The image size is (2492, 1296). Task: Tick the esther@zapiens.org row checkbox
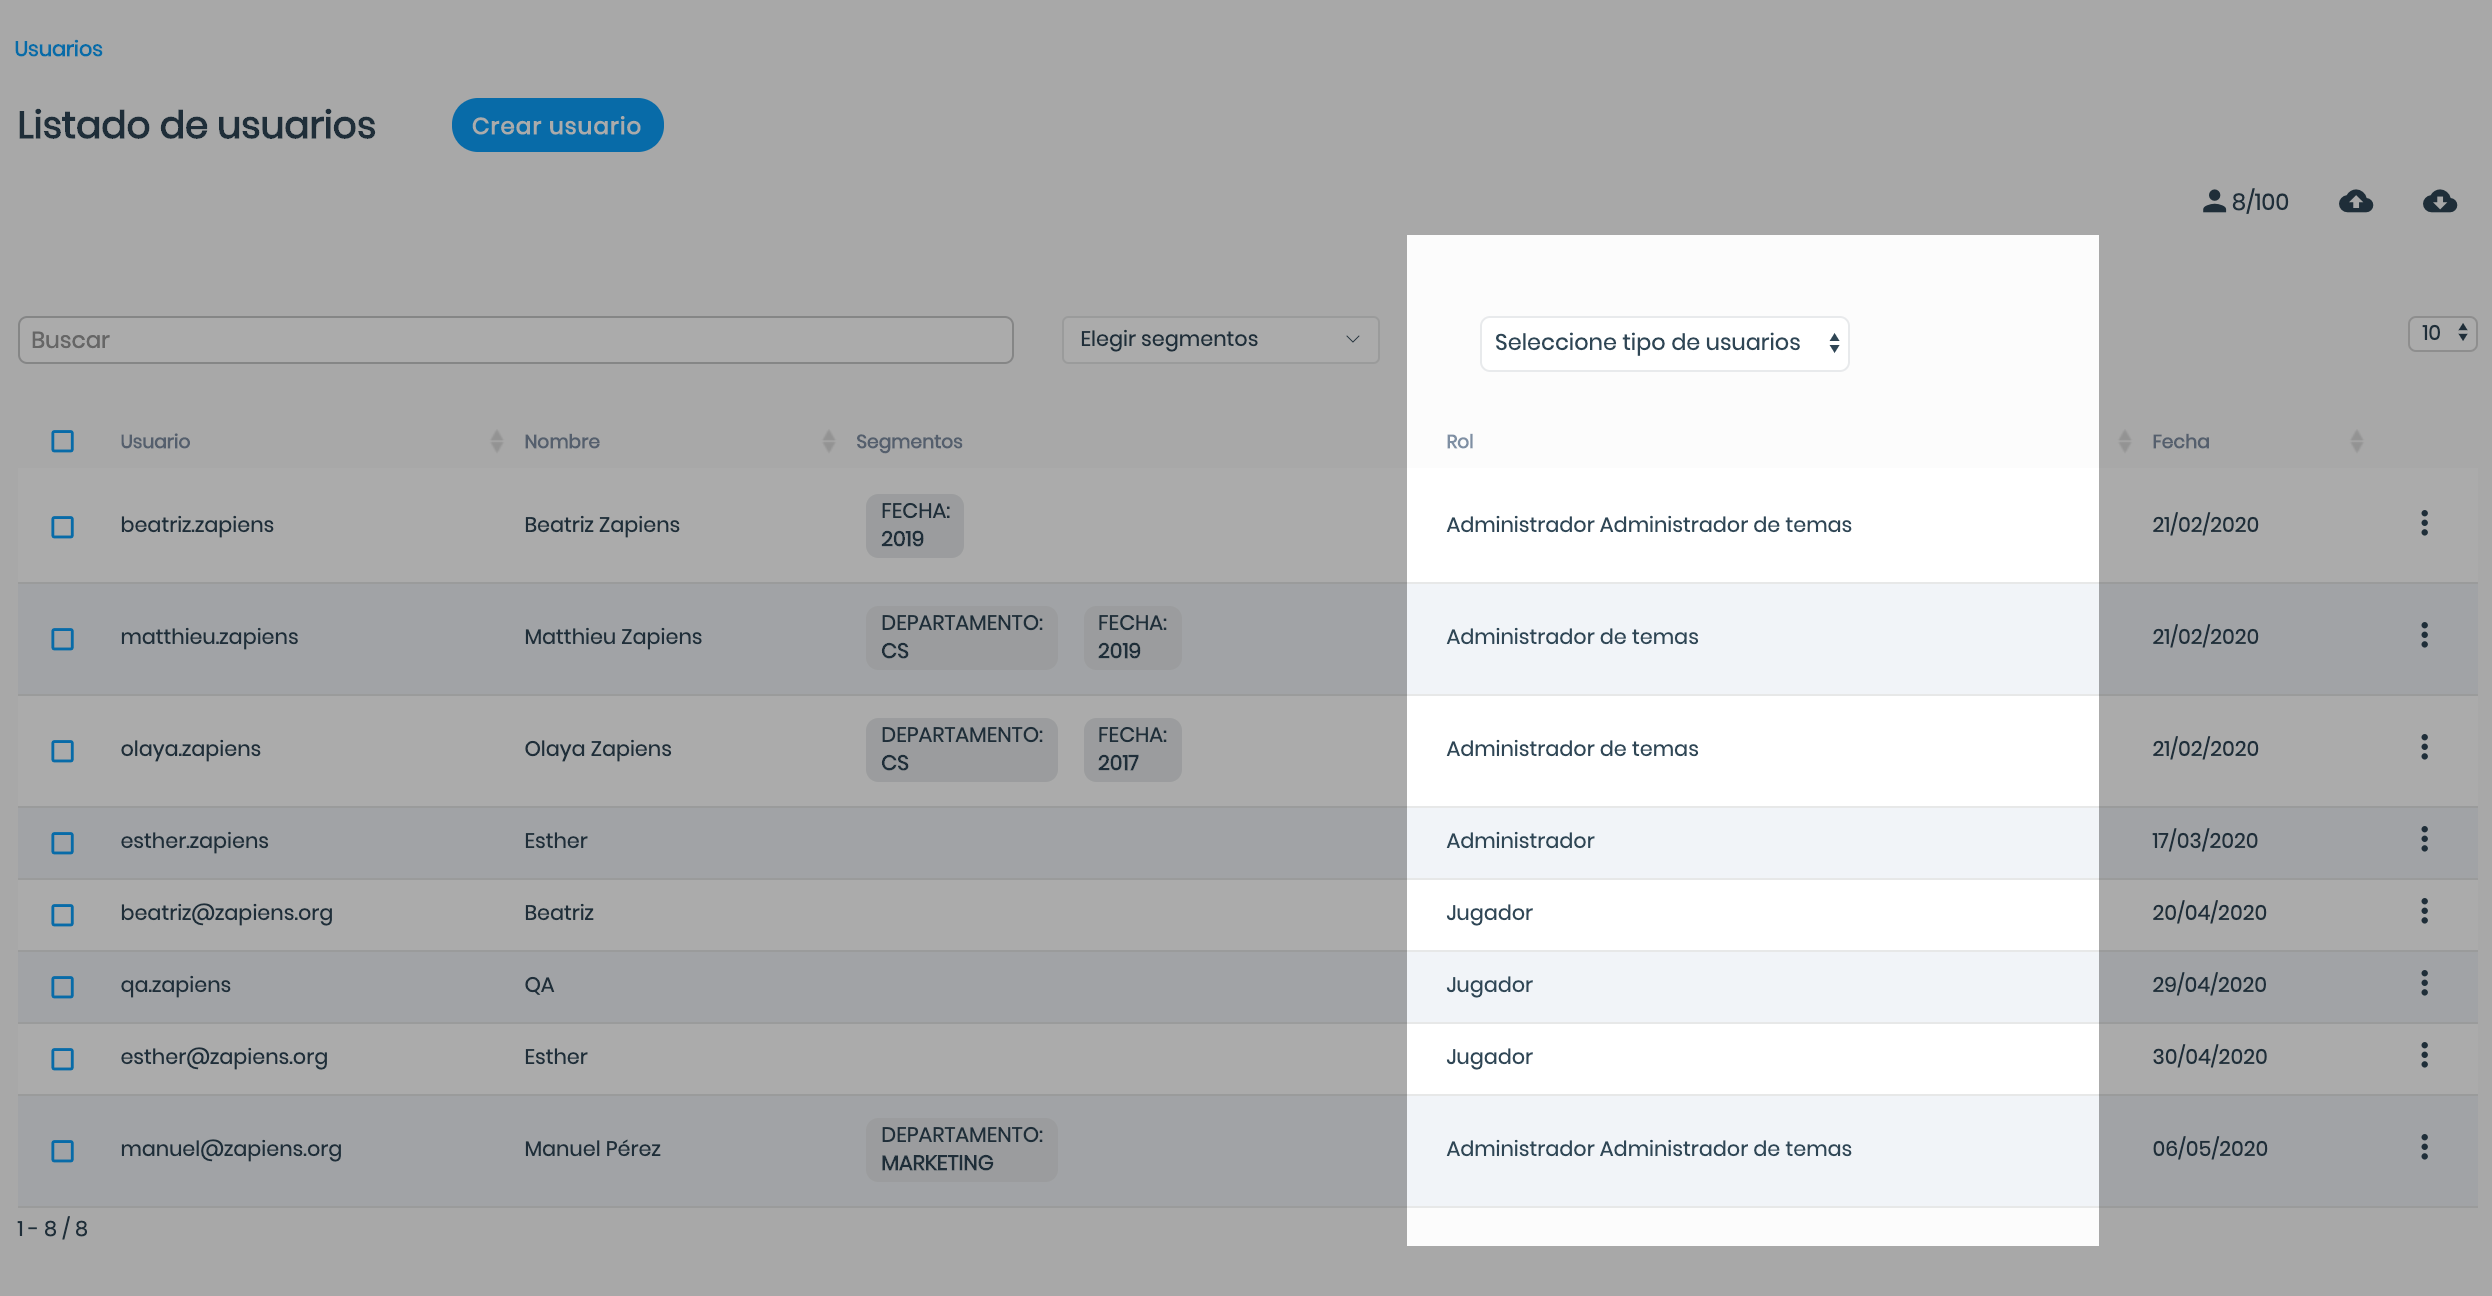coord(62,1058)
